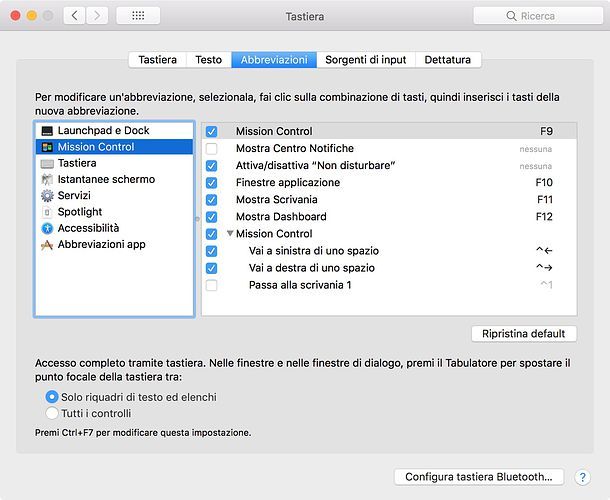This screenshot has height=500, width=610.
Task: Open the Dettatura tab
Action: point(448,60)
